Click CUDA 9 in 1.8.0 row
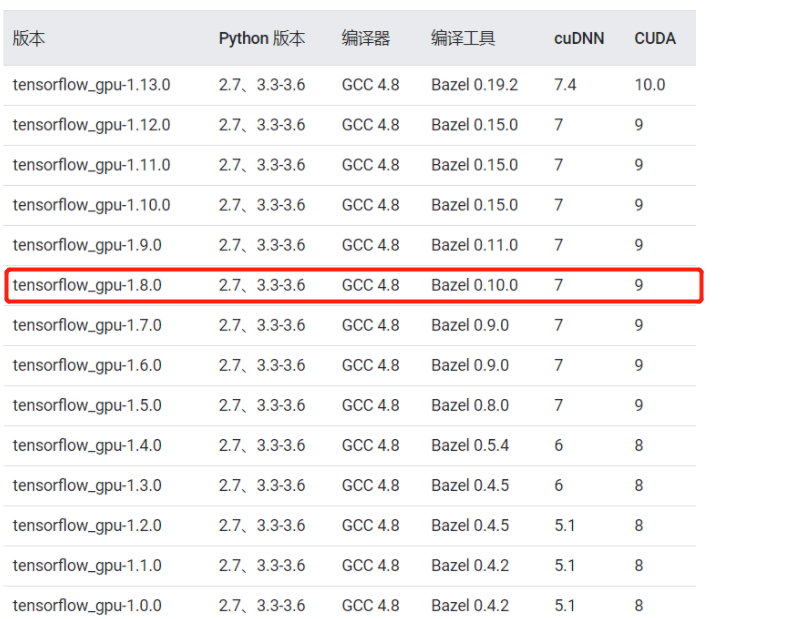This screenshot has height=619, width=791. coord(639,285)
